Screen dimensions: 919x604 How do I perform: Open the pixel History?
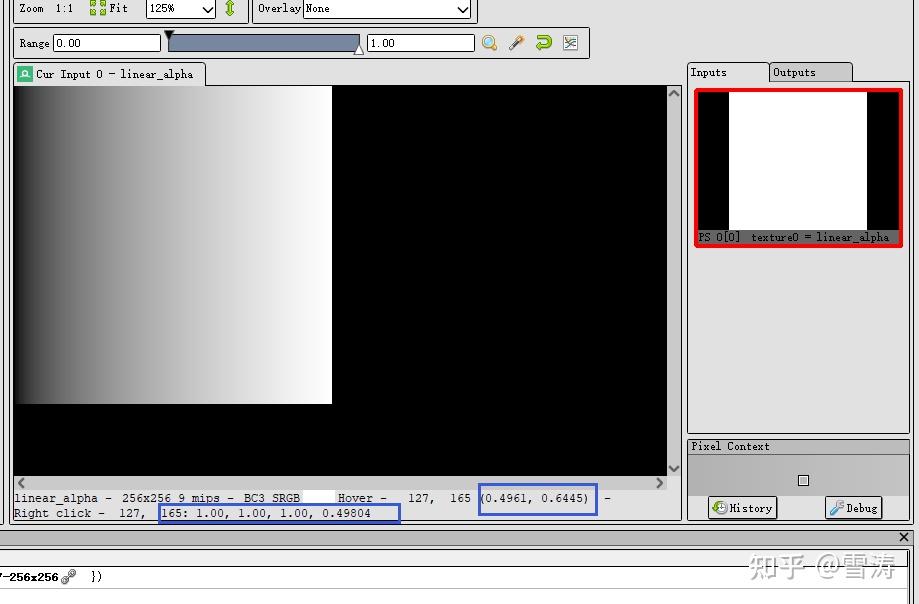pos(741,508)
